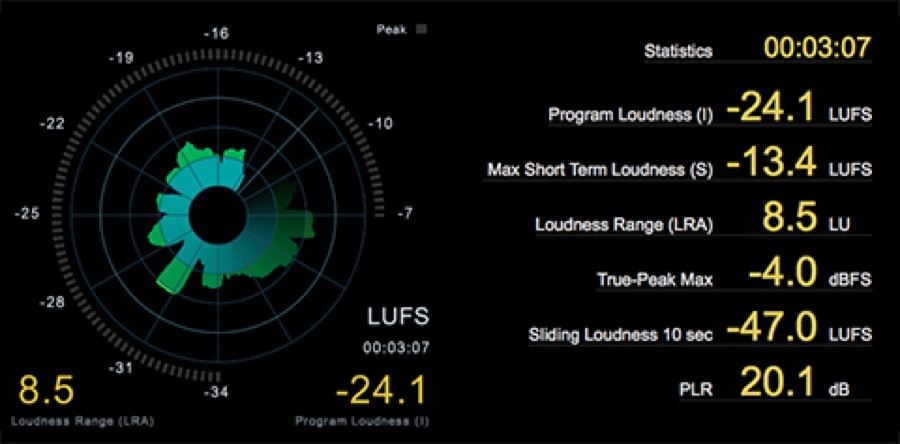Select the Max Short Term Loudness (S) label
The width and height of the screenshot is (900, 444).
(x=600, y=170)
